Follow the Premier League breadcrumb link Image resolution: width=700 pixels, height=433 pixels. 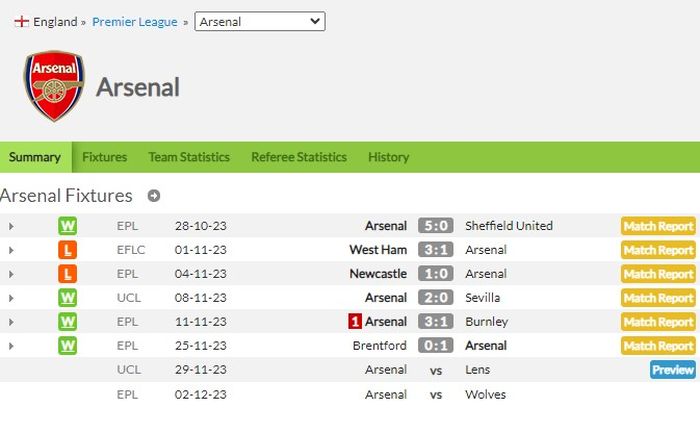tap(135, 22)
